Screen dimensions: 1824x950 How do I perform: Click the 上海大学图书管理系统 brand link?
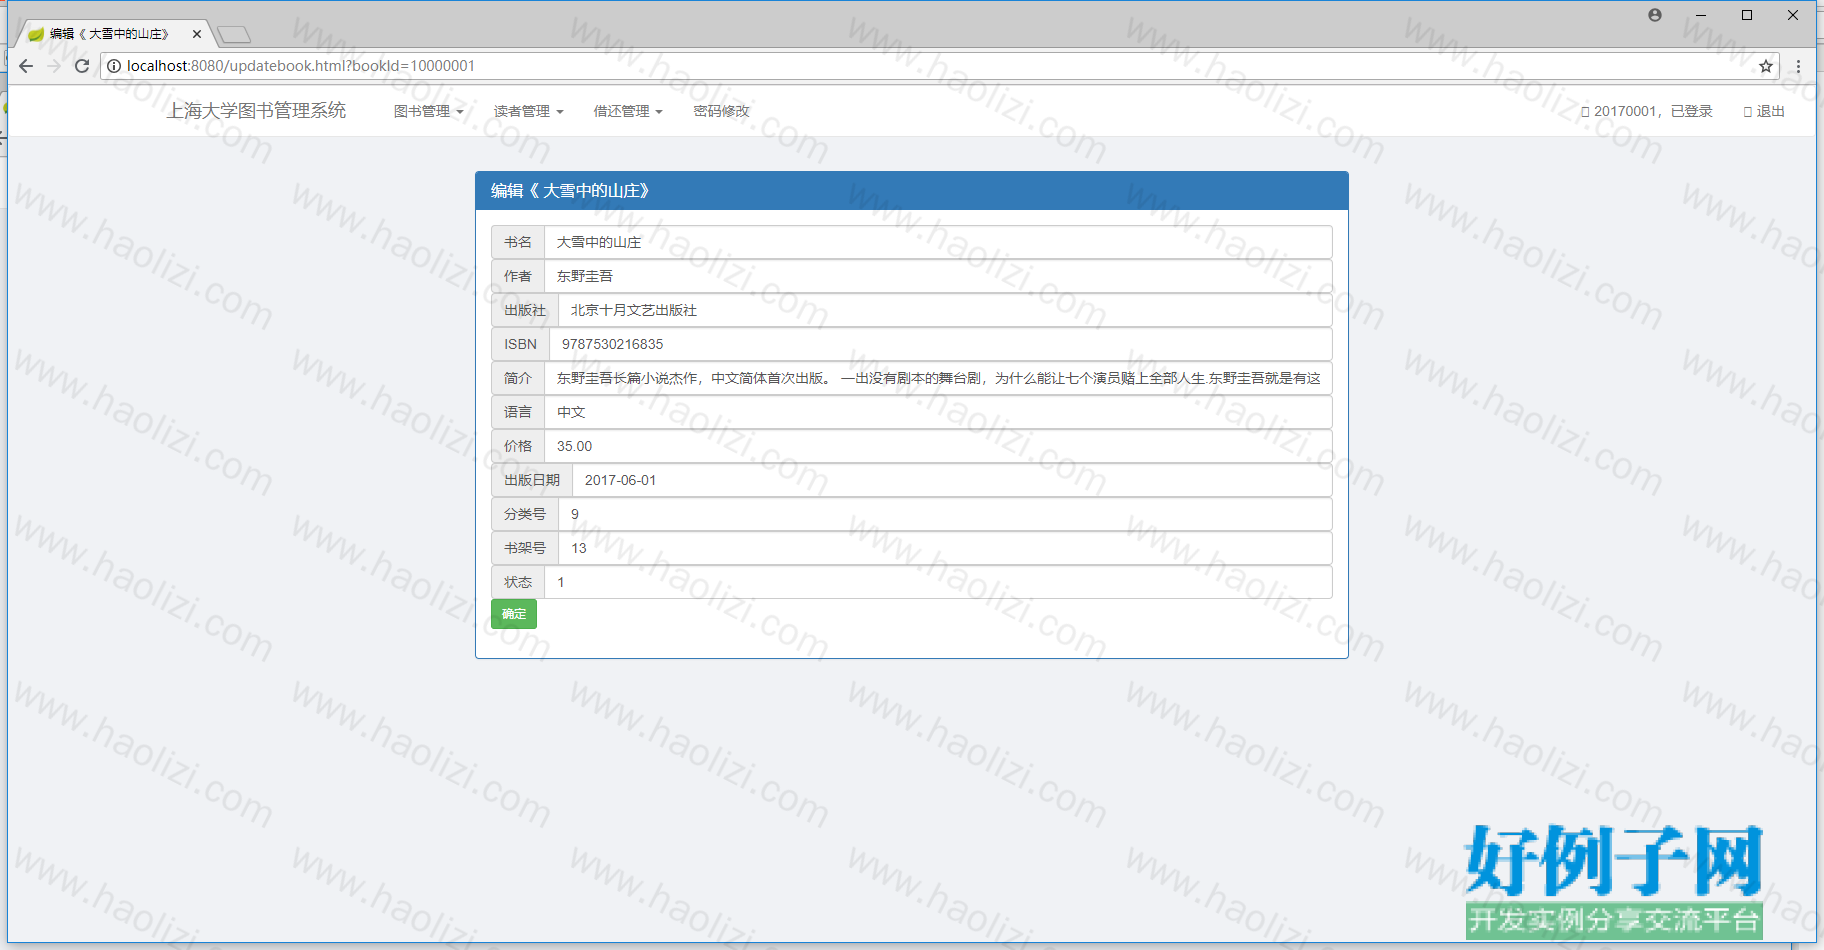tap(256, 110)
